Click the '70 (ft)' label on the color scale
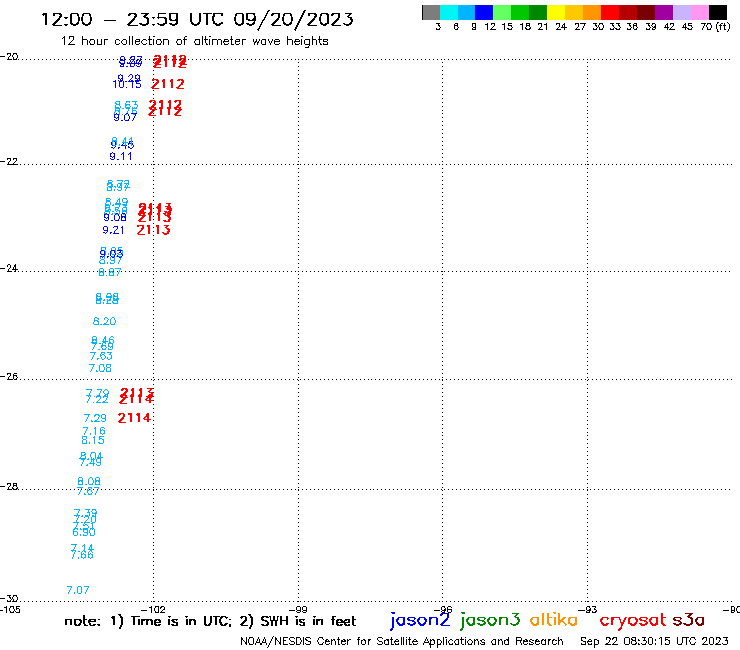Viewport: 740px width, 650px height. (715, 27)
